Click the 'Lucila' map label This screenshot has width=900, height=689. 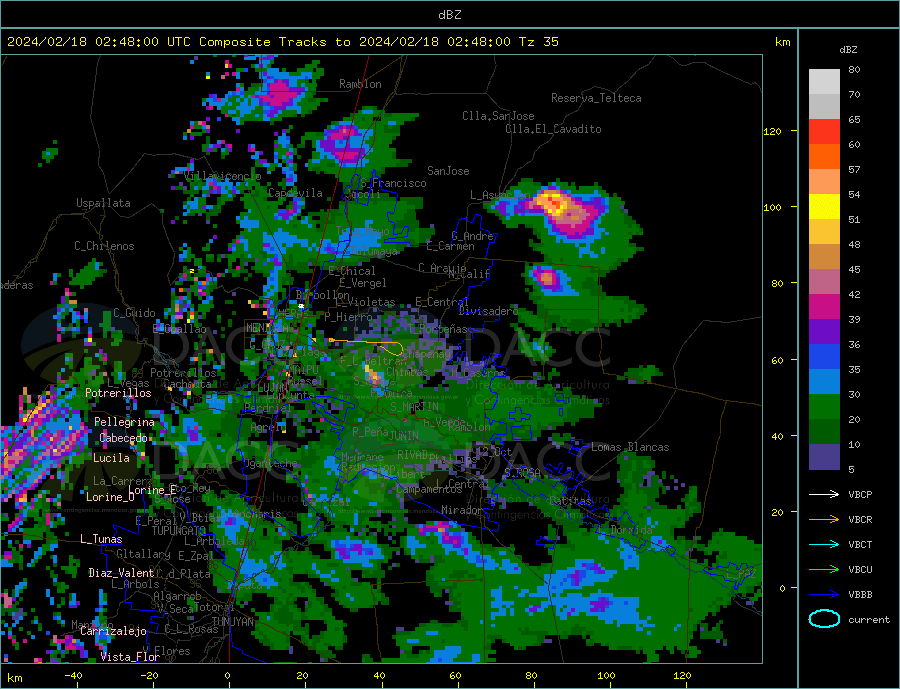(x=111, y=458)
